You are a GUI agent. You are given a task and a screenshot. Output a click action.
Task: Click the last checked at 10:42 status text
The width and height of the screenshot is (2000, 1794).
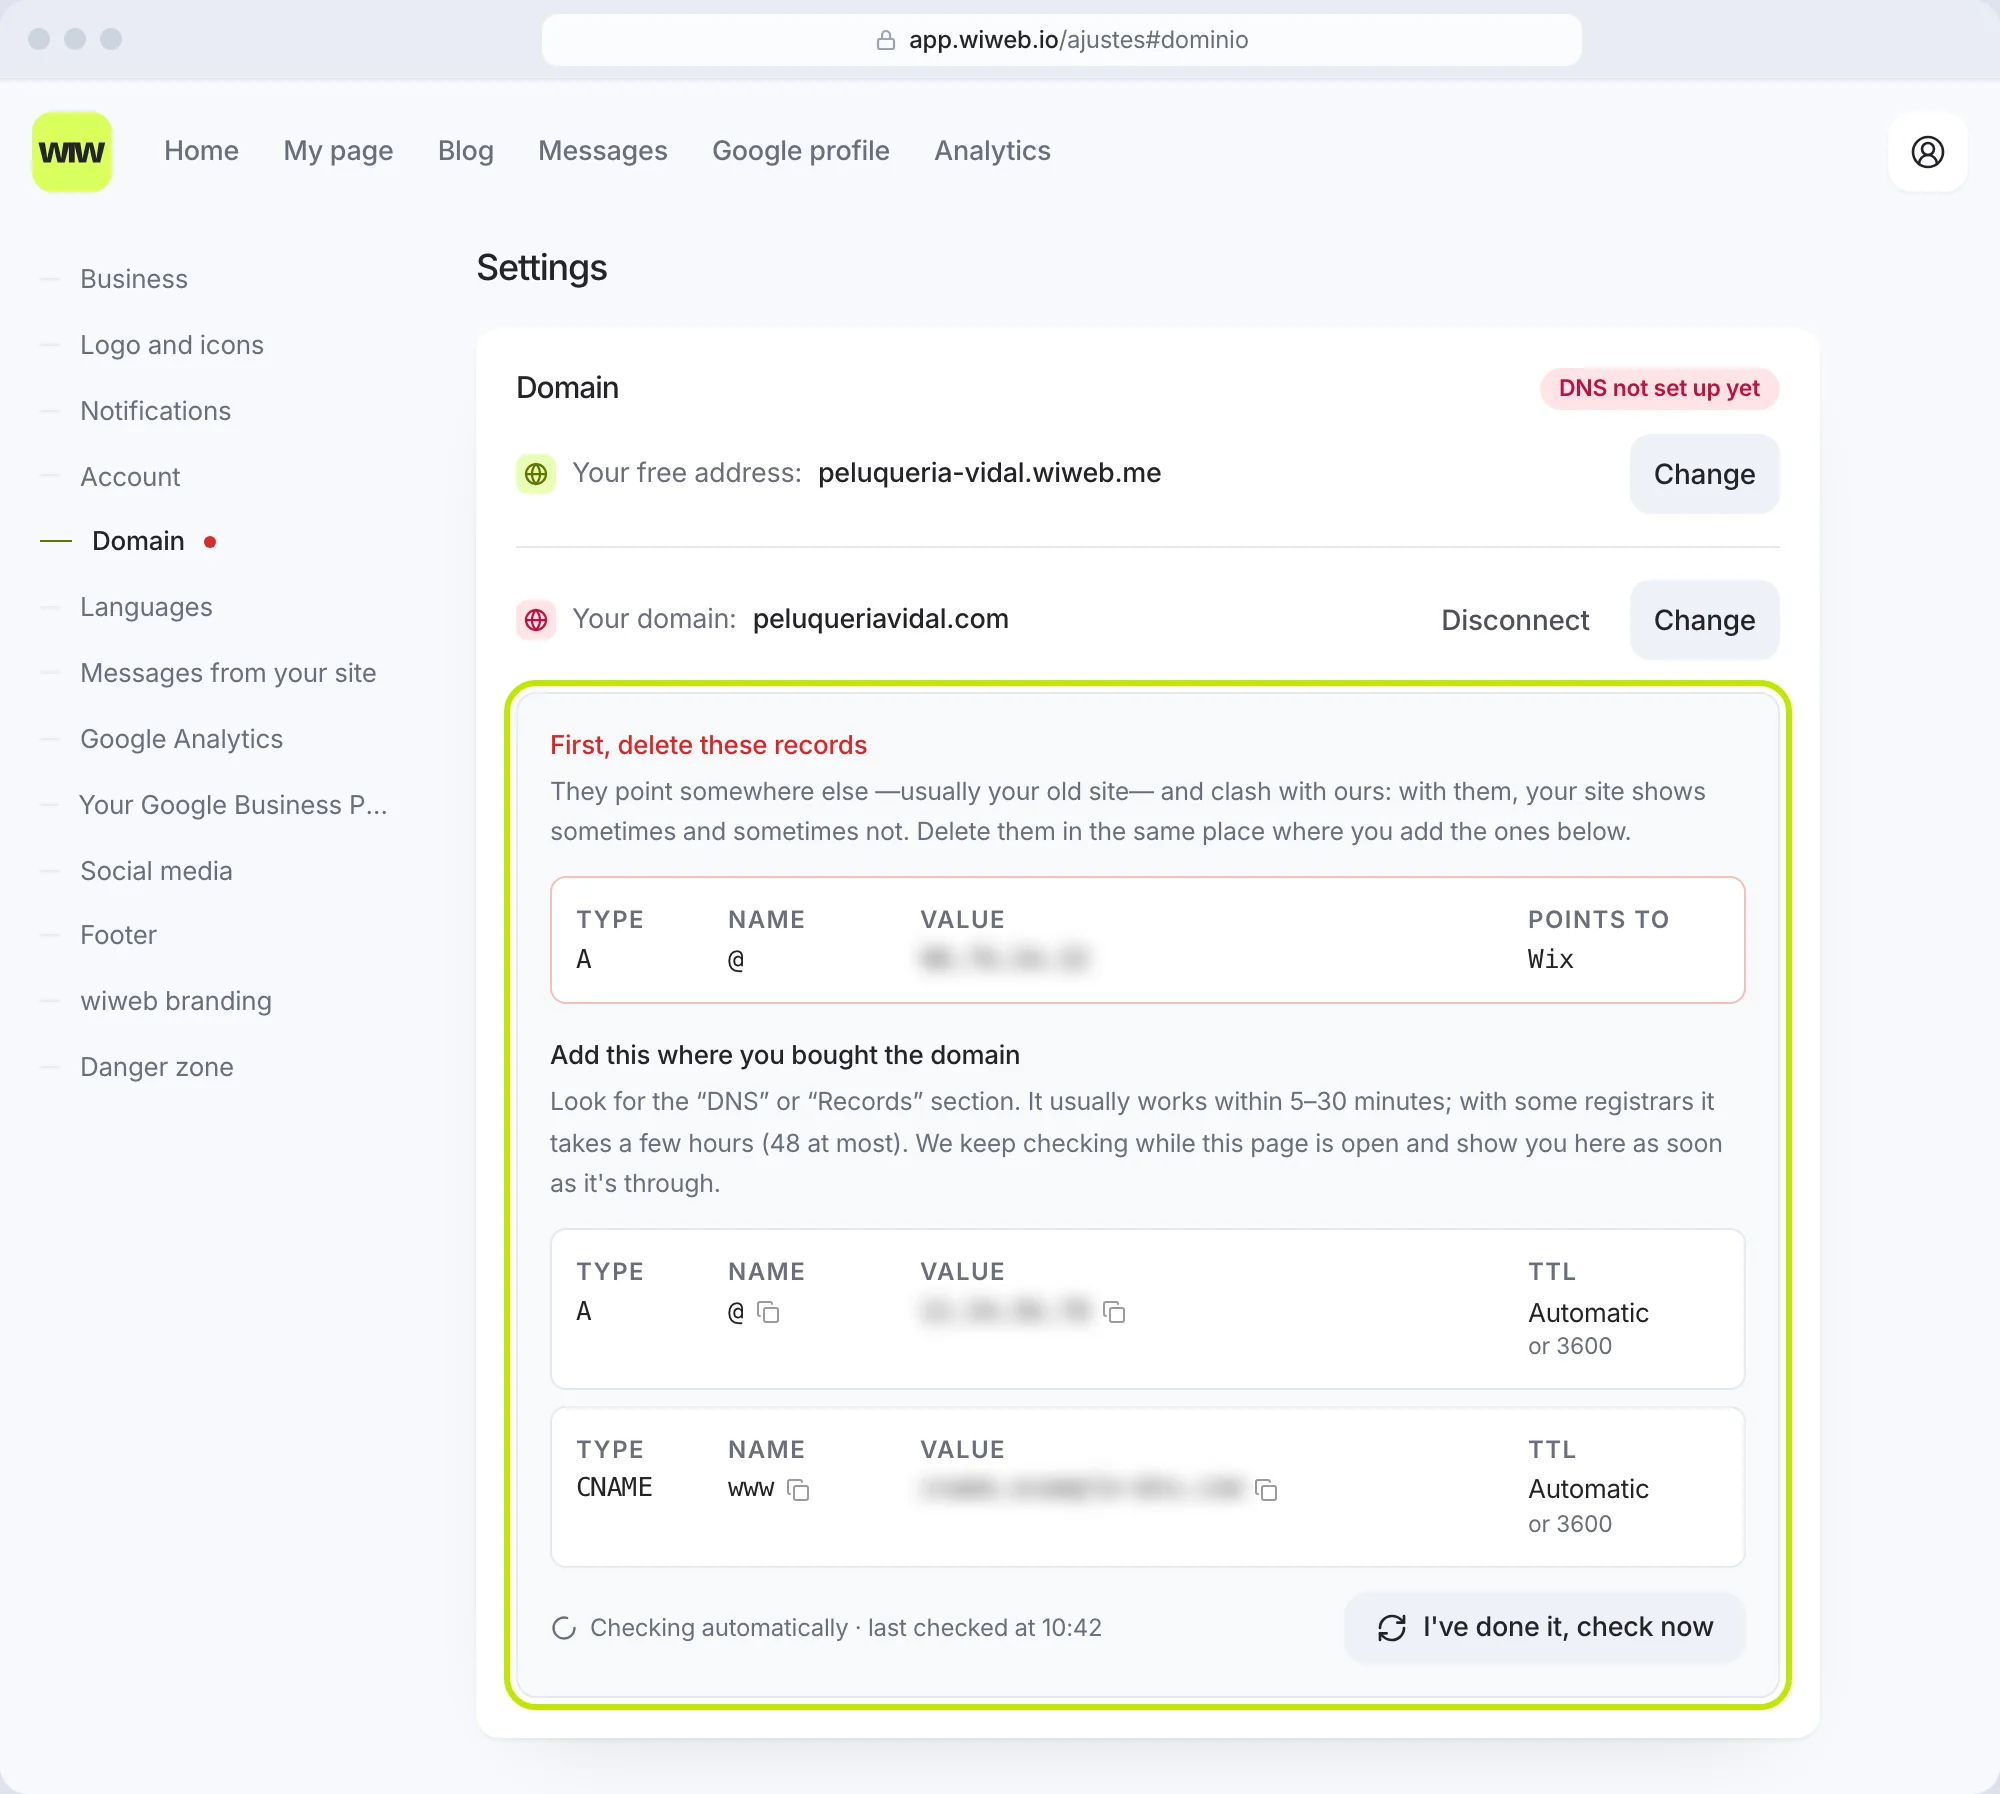pyautogui.click(x=984, y=1628)
